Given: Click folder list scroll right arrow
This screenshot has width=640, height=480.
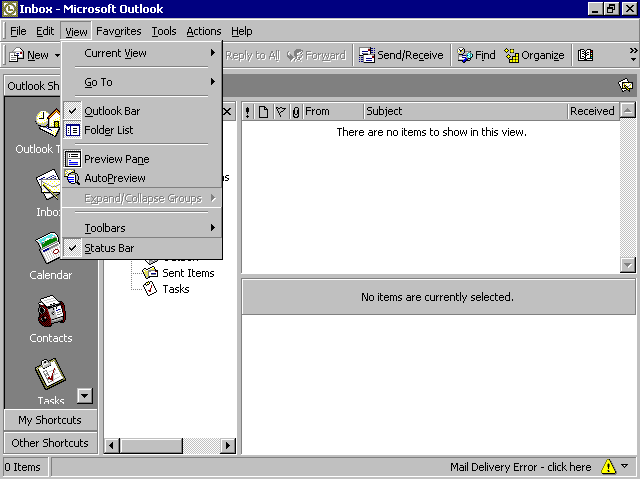Looking at the screenshot, I should [228, 445].
